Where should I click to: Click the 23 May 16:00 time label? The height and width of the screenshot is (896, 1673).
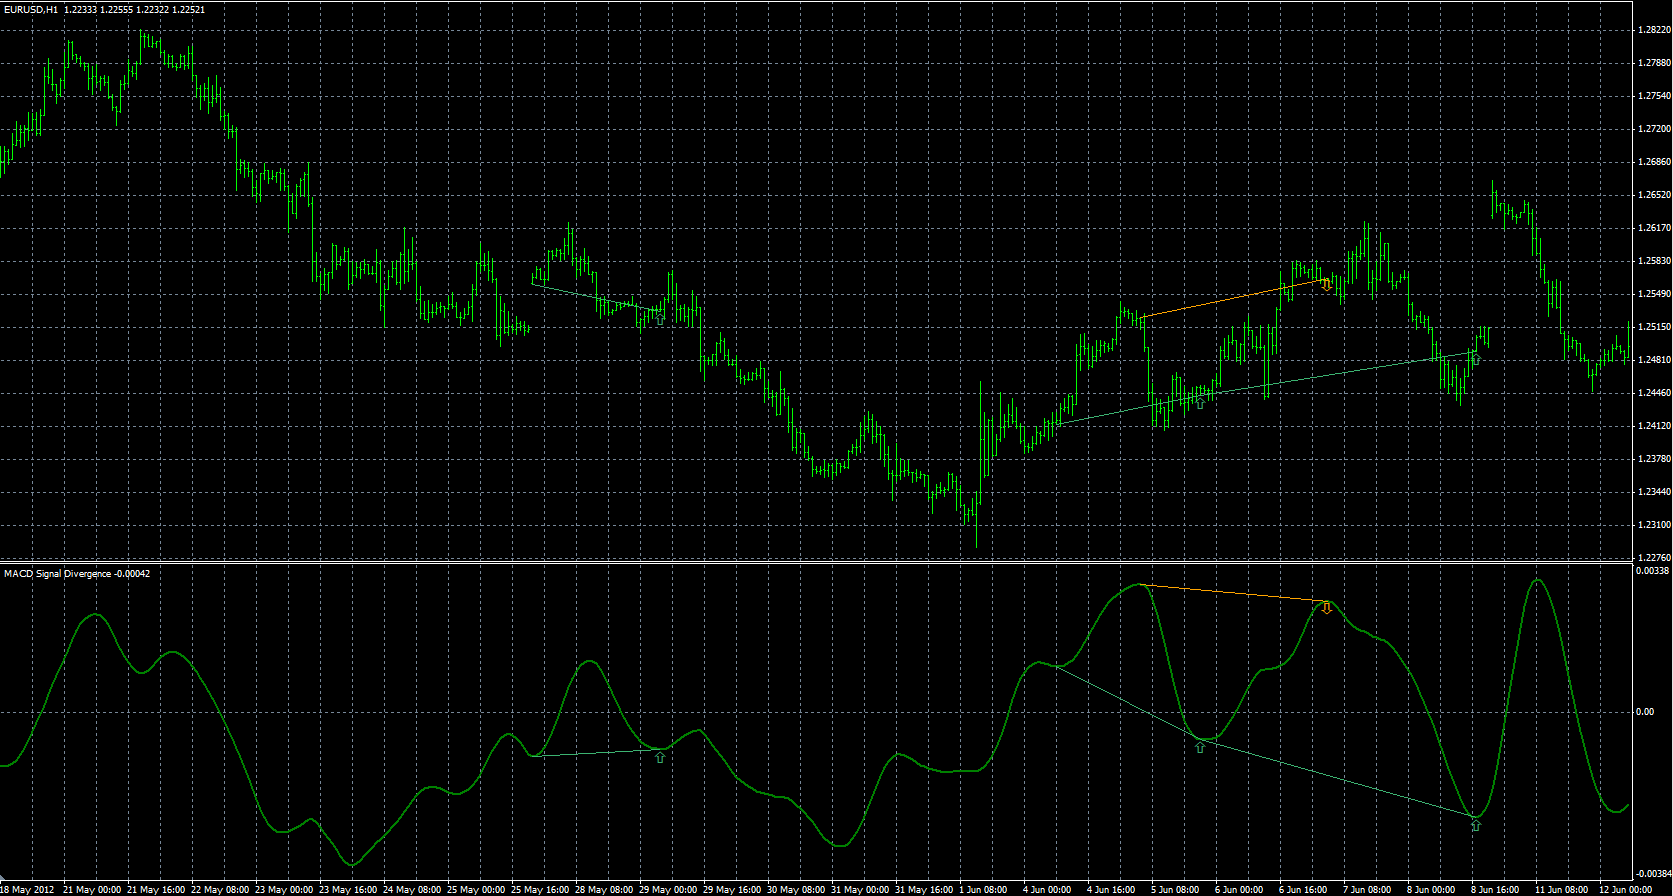pos(348,889)
